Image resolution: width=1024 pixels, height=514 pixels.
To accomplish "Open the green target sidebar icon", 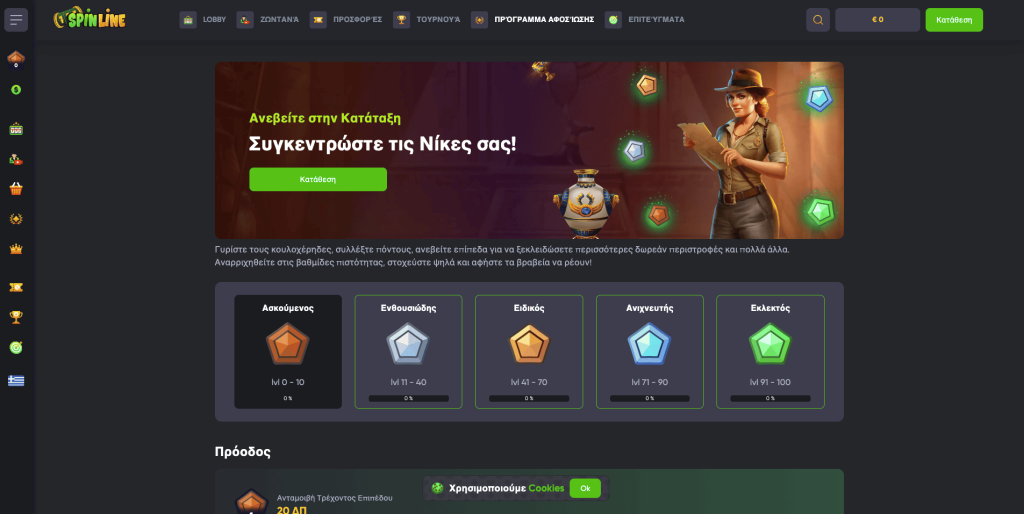I will click(16, 347).
